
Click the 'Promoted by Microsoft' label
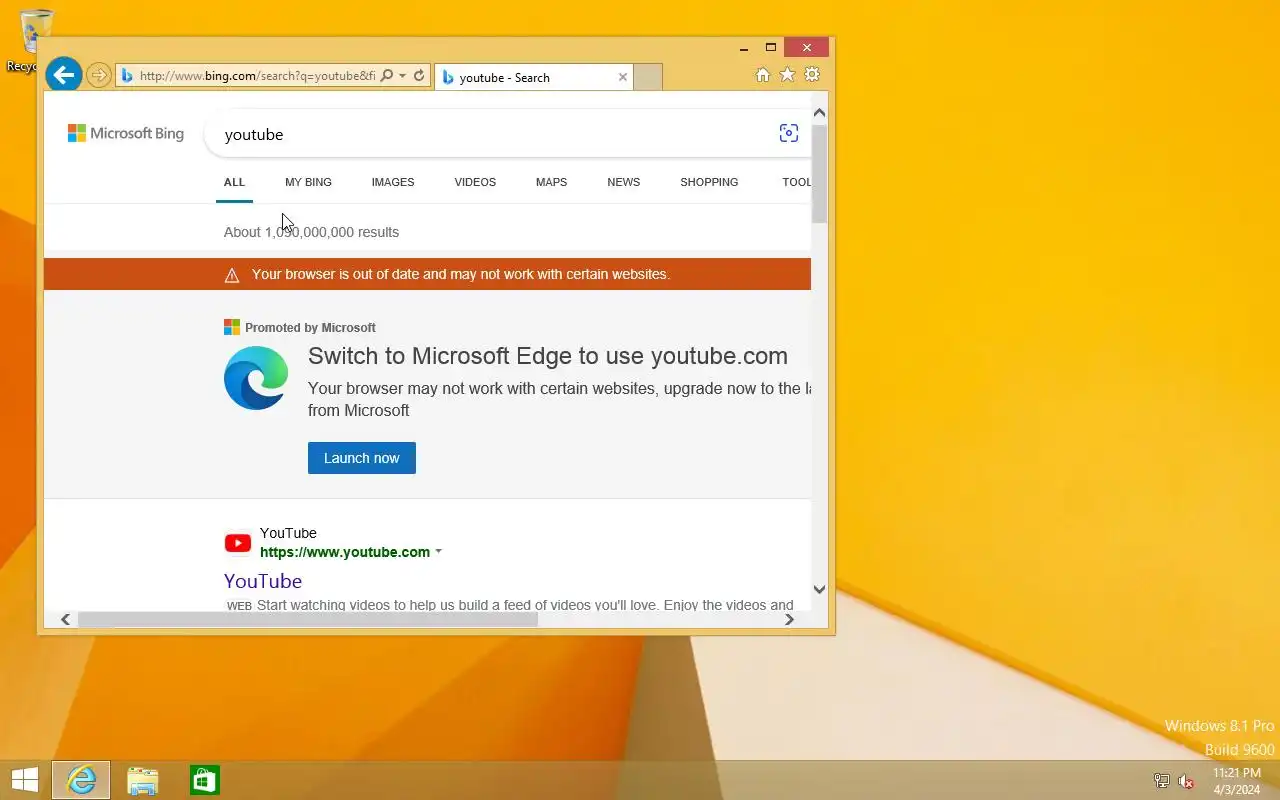(310, 327)
